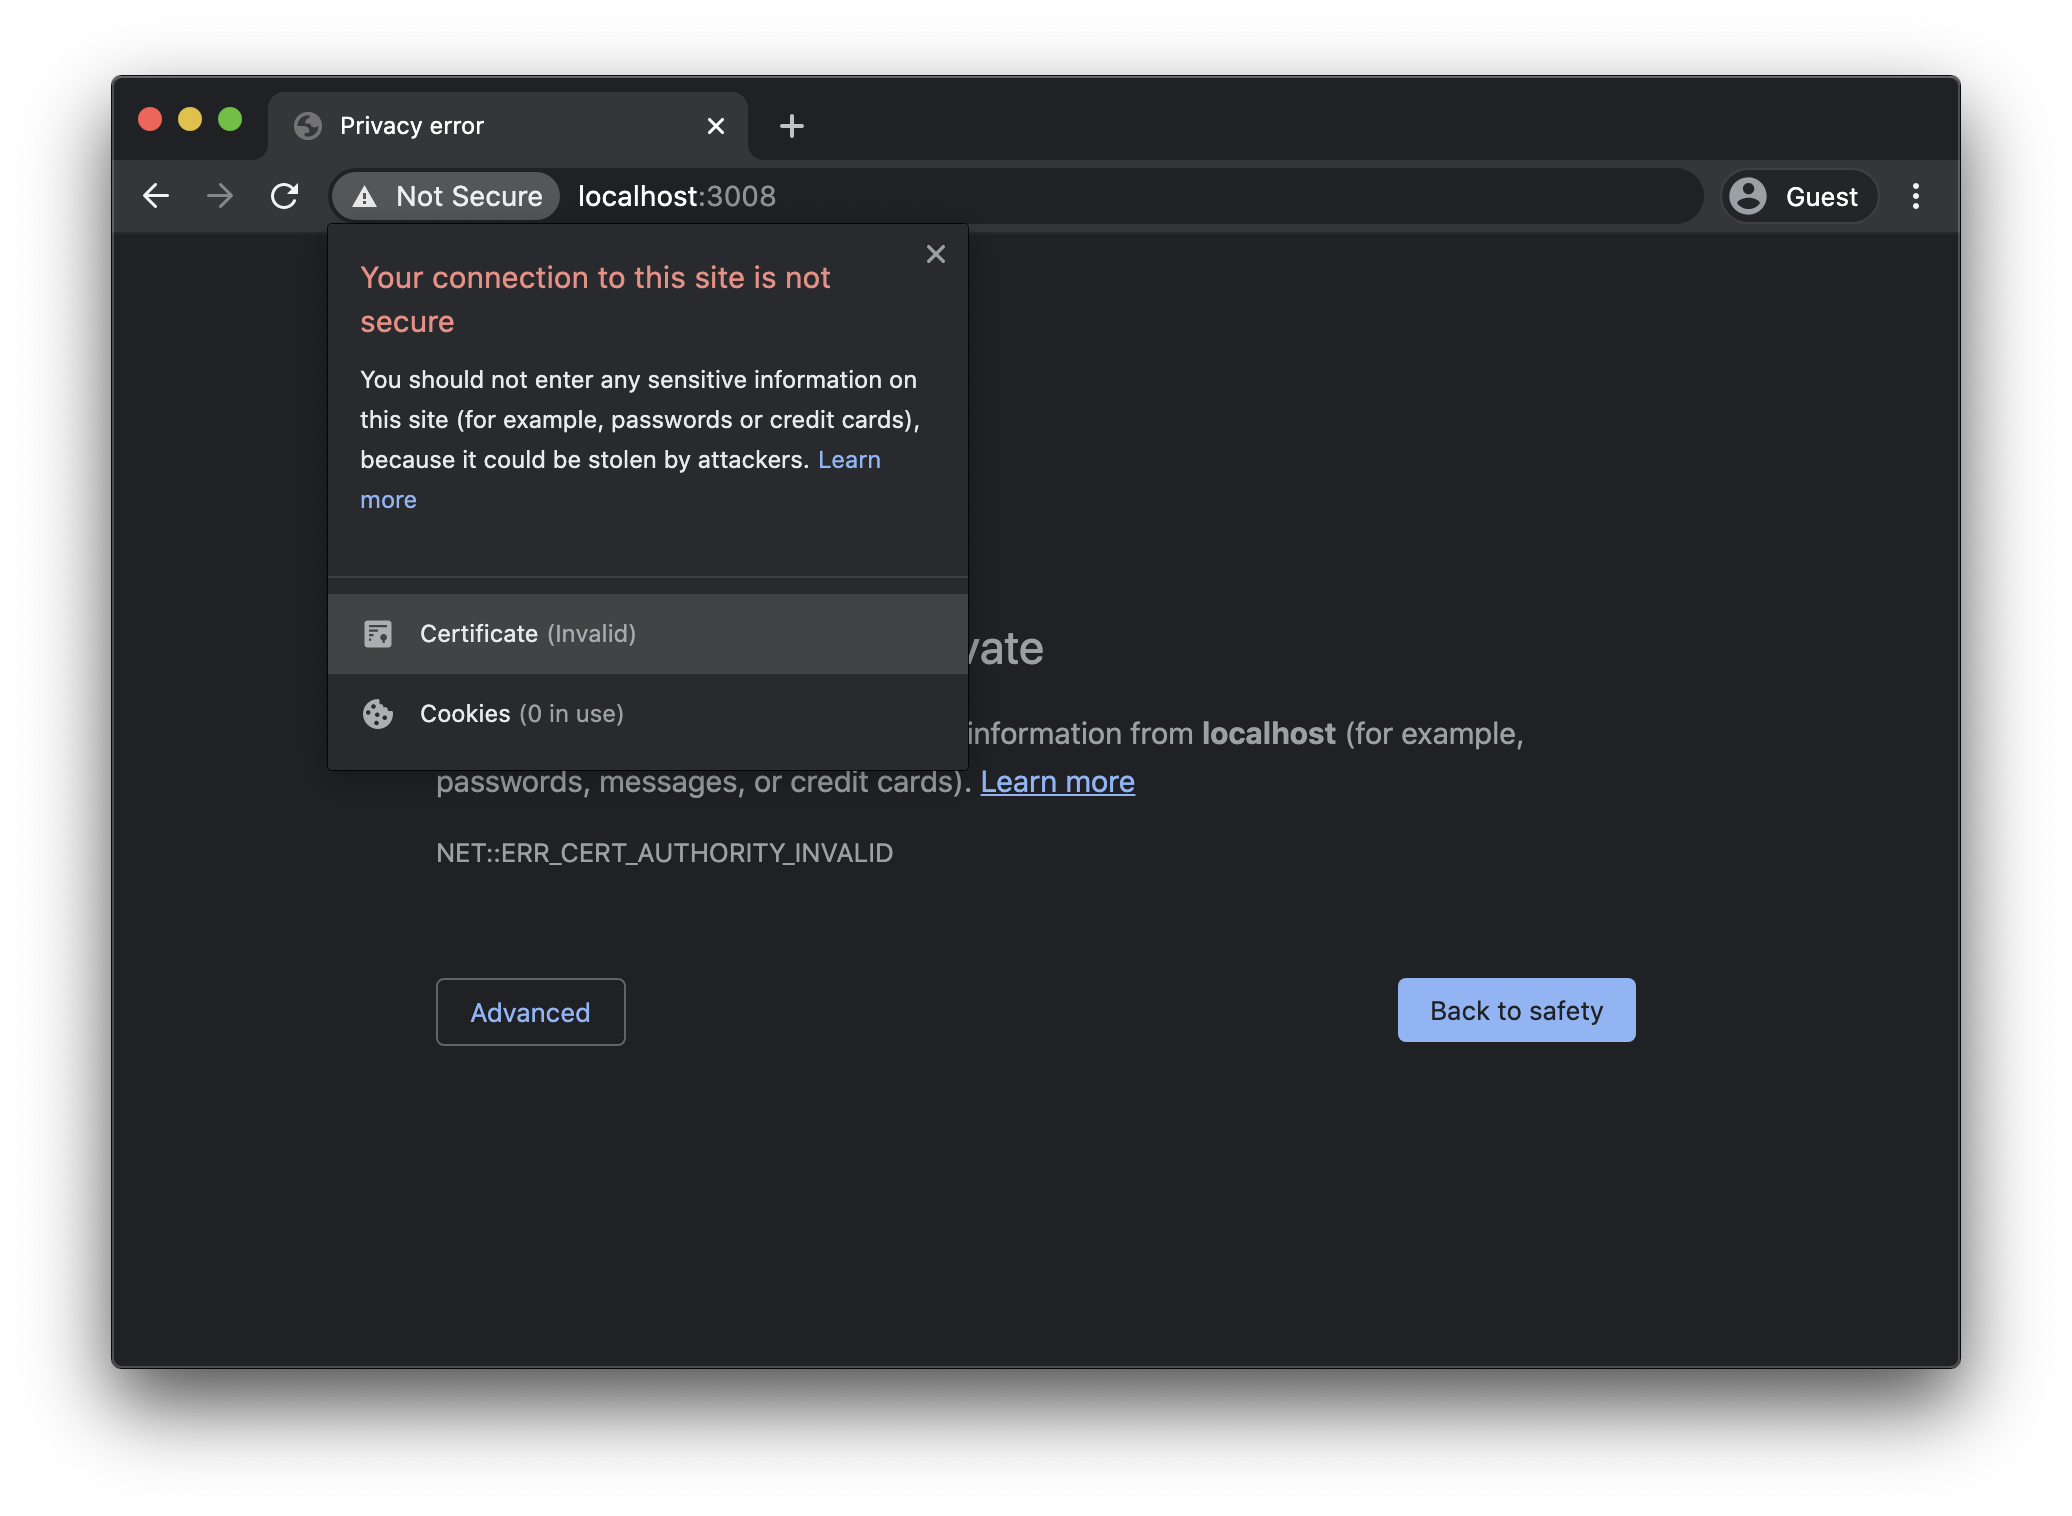Reload the page with refresh icon
The width and height of the screenshot is (2072, 1516).
[285, 196]
